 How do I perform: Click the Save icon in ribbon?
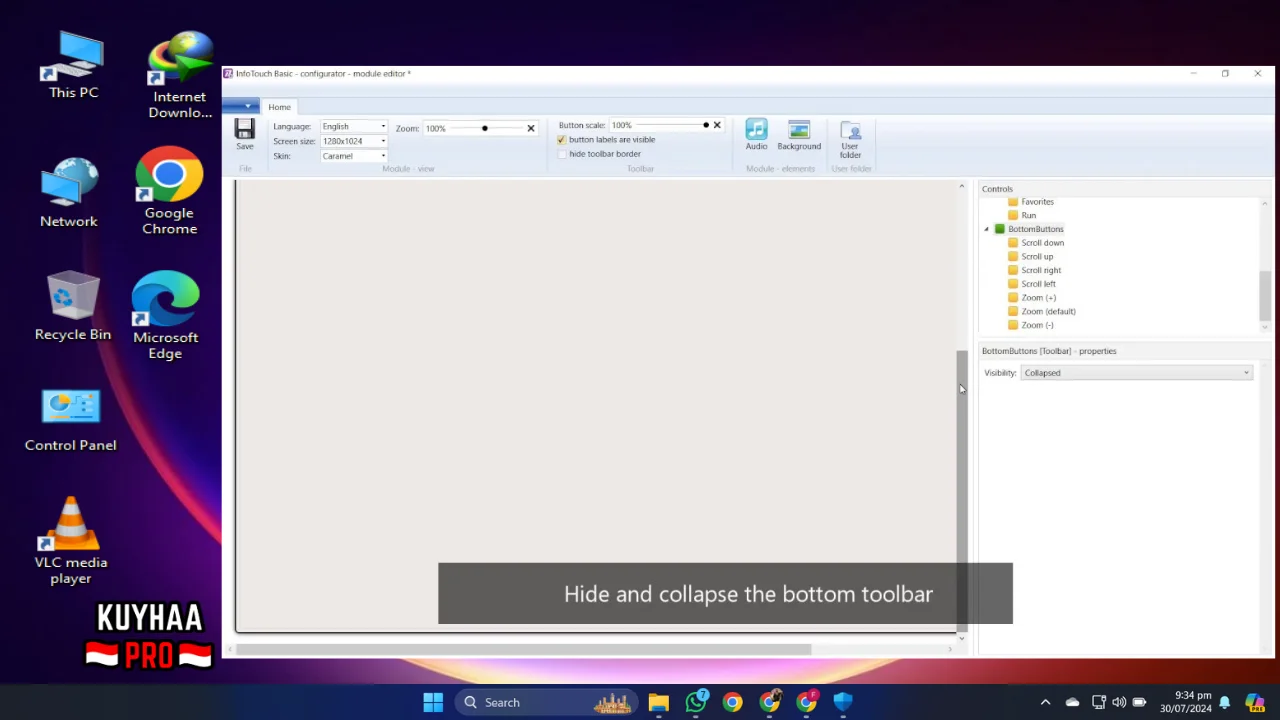244,134
